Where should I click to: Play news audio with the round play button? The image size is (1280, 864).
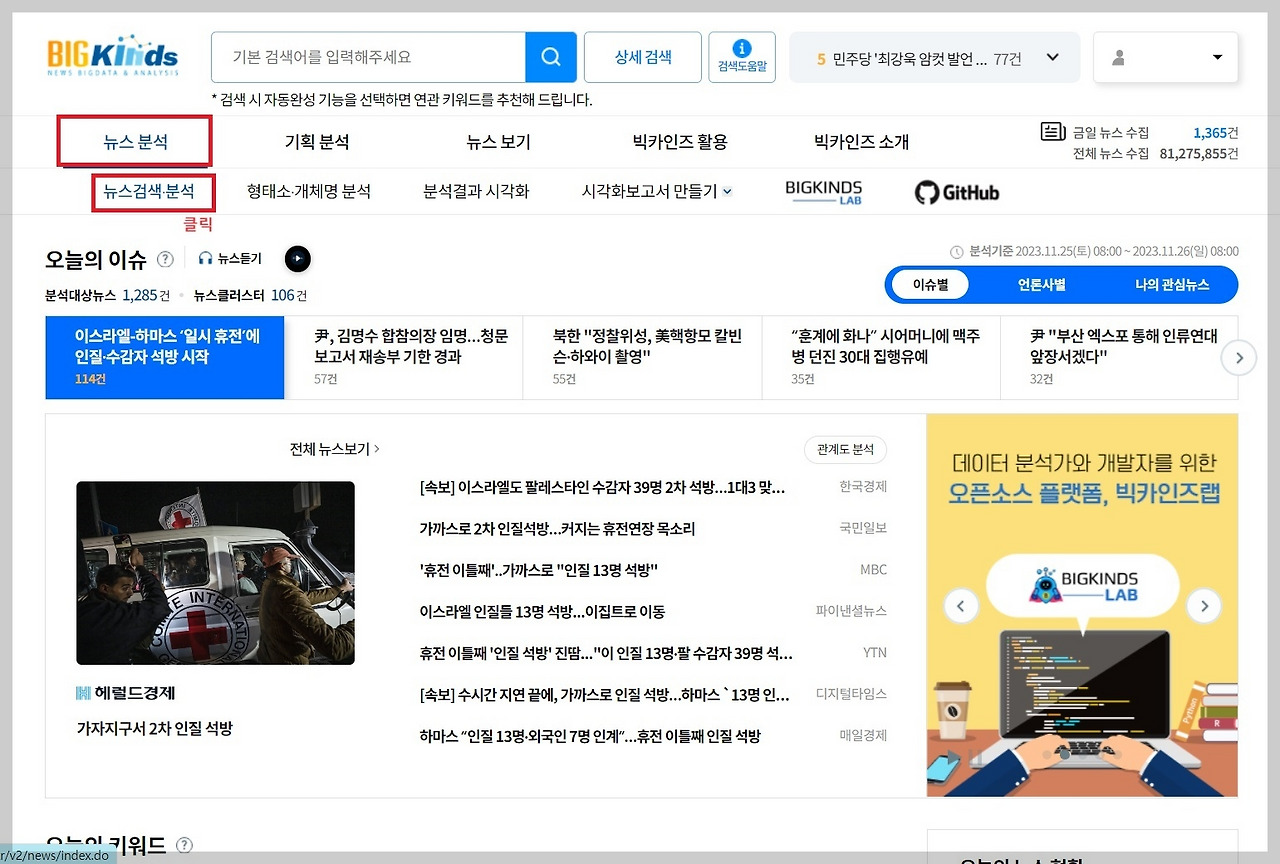[298, 259]
